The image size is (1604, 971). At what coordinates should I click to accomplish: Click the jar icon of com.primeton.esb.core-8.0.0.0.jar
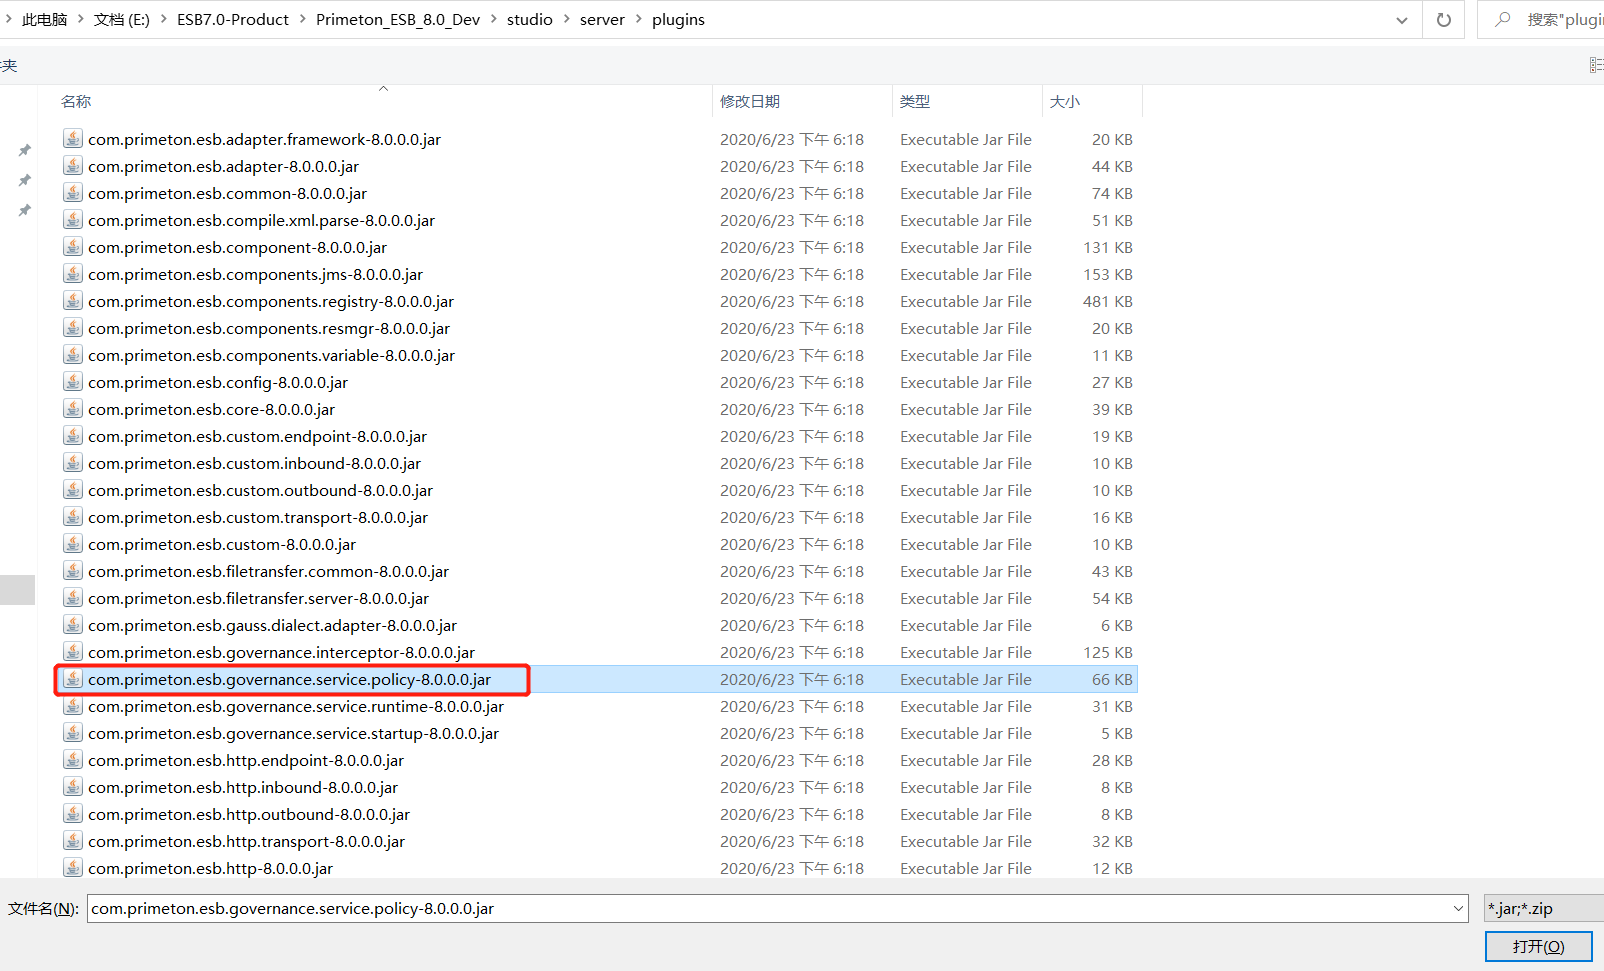pos(73,409)
